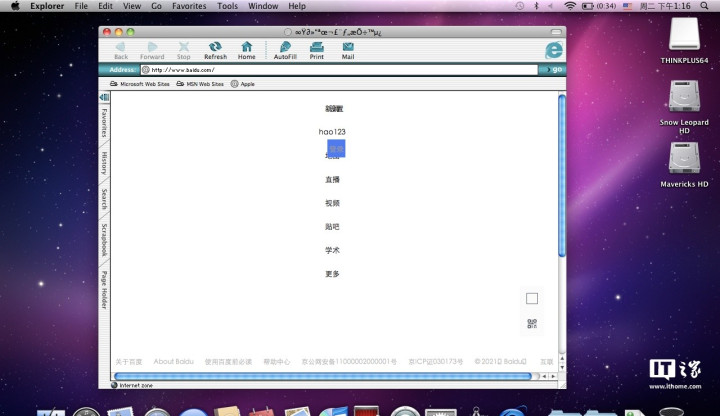Click the 贴吧 link

(x=332, y=226)
